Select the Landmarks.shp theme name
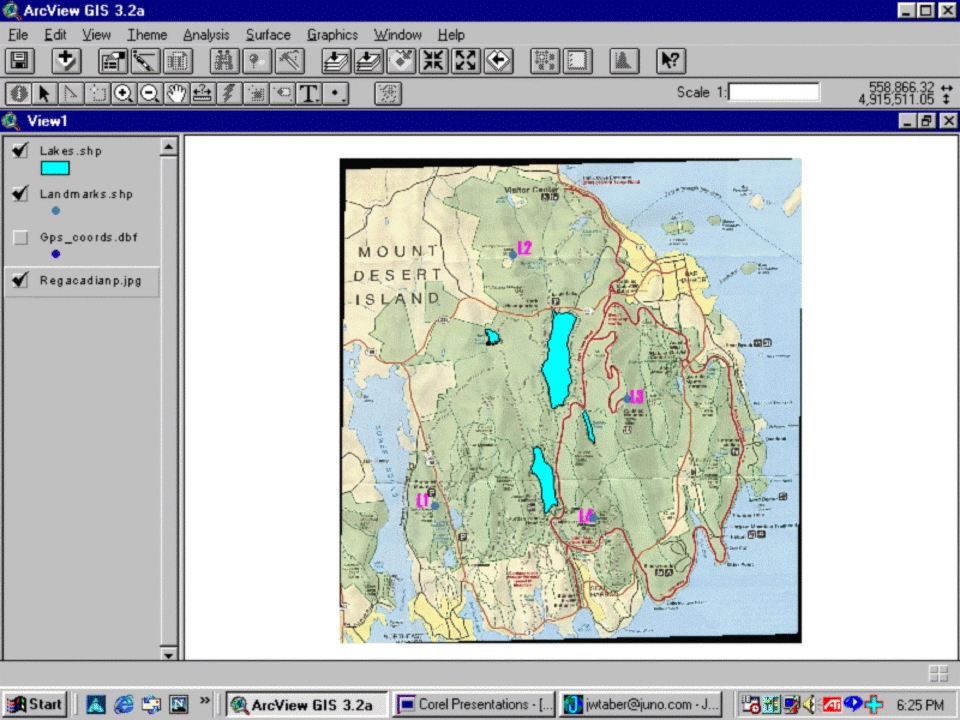 coord(86,194)
